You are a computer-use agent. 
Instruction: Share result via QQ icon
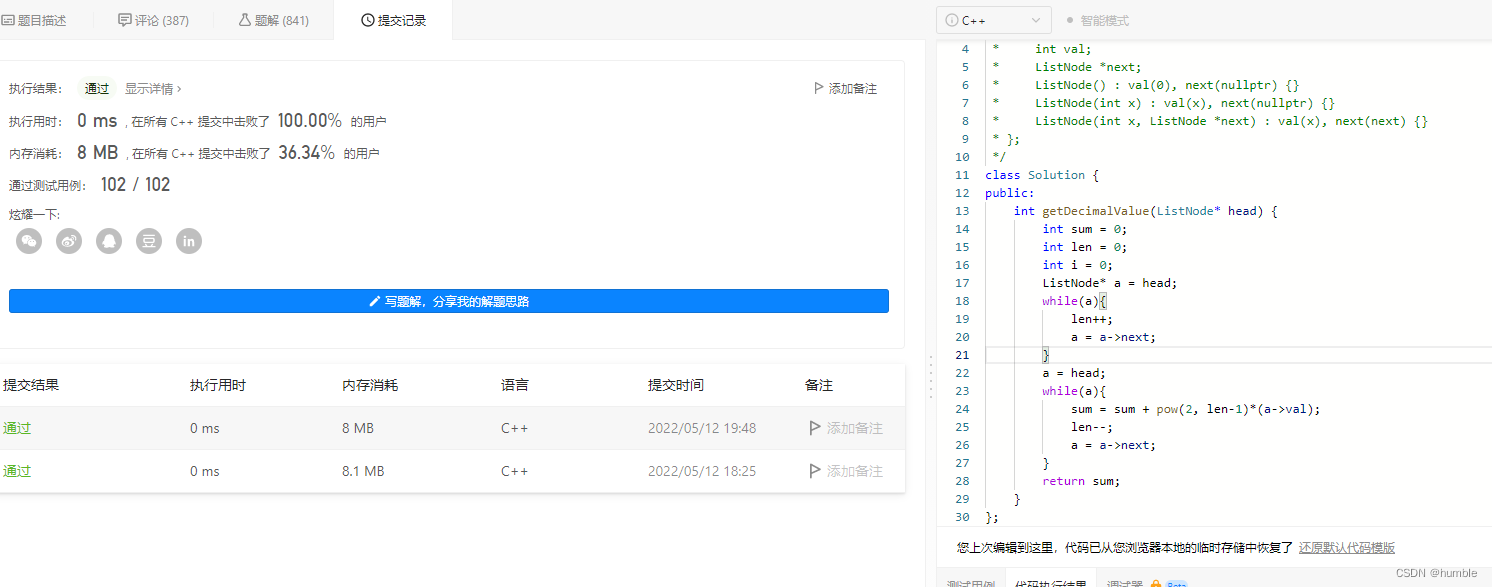(109, 241)
